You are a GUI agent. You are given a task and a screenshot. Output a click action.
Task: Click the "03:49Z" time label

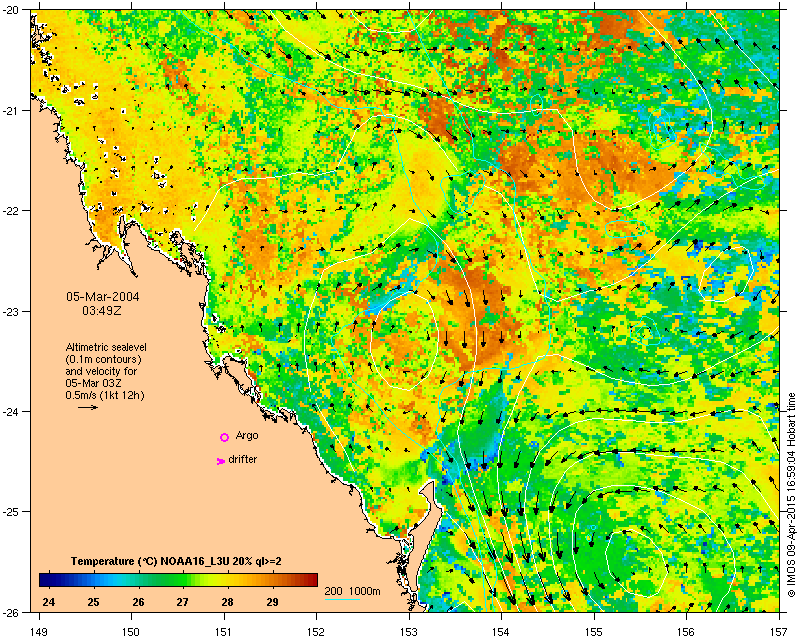tap(102, 310)
